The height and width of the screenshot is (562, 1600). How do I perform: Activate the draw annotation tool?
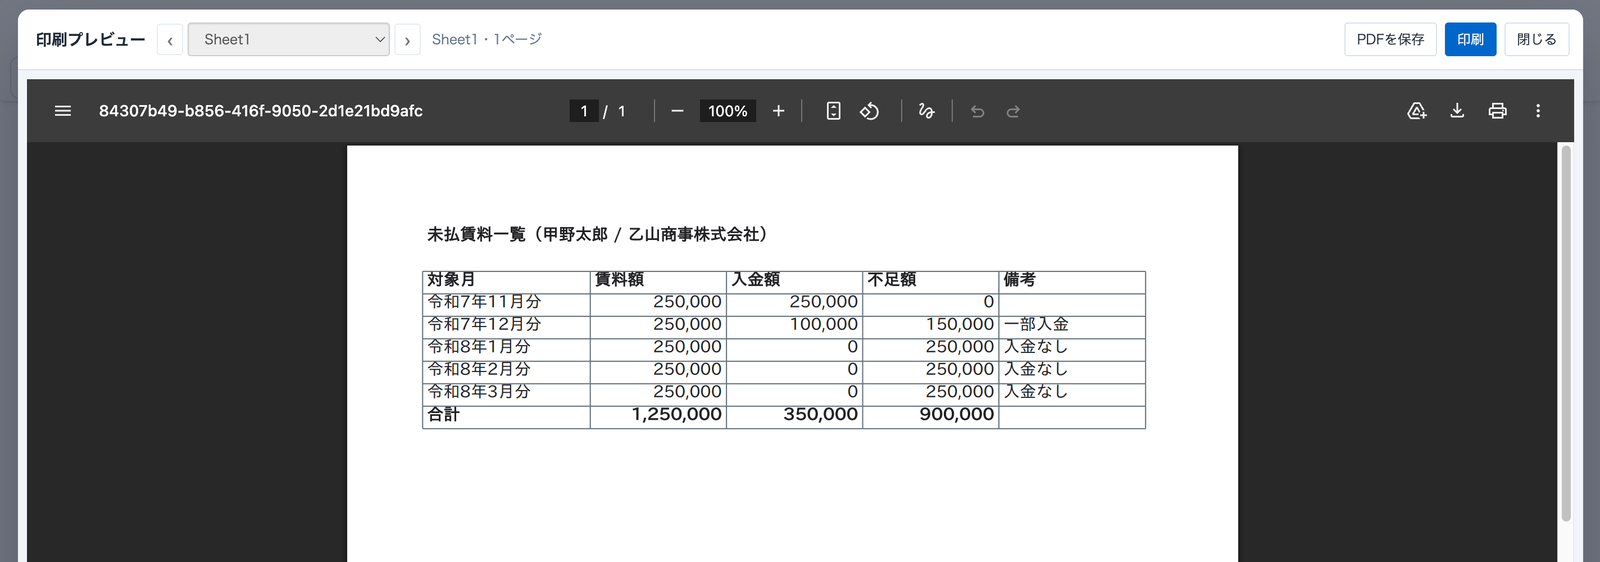click(926, 111)
